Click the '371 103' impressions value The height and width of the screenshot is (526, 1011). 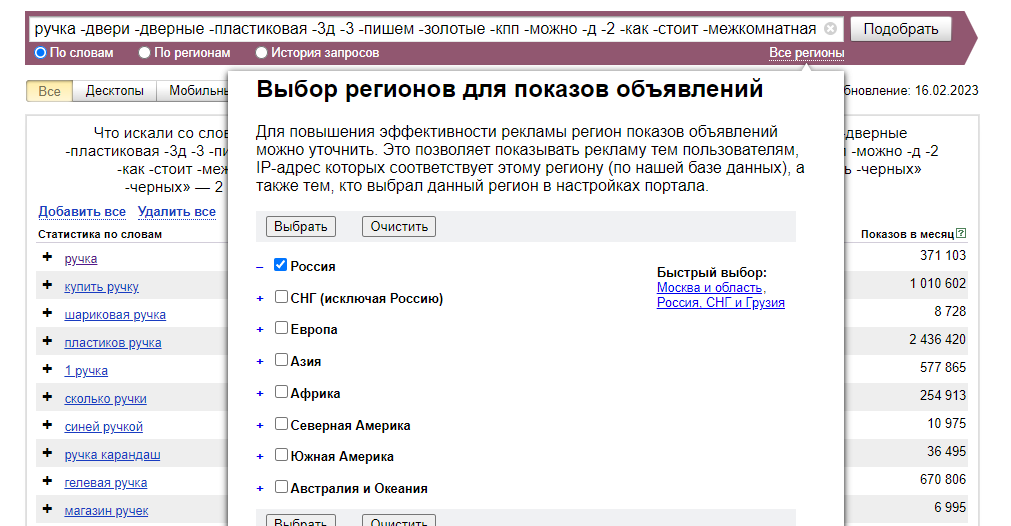click(943, 255)
